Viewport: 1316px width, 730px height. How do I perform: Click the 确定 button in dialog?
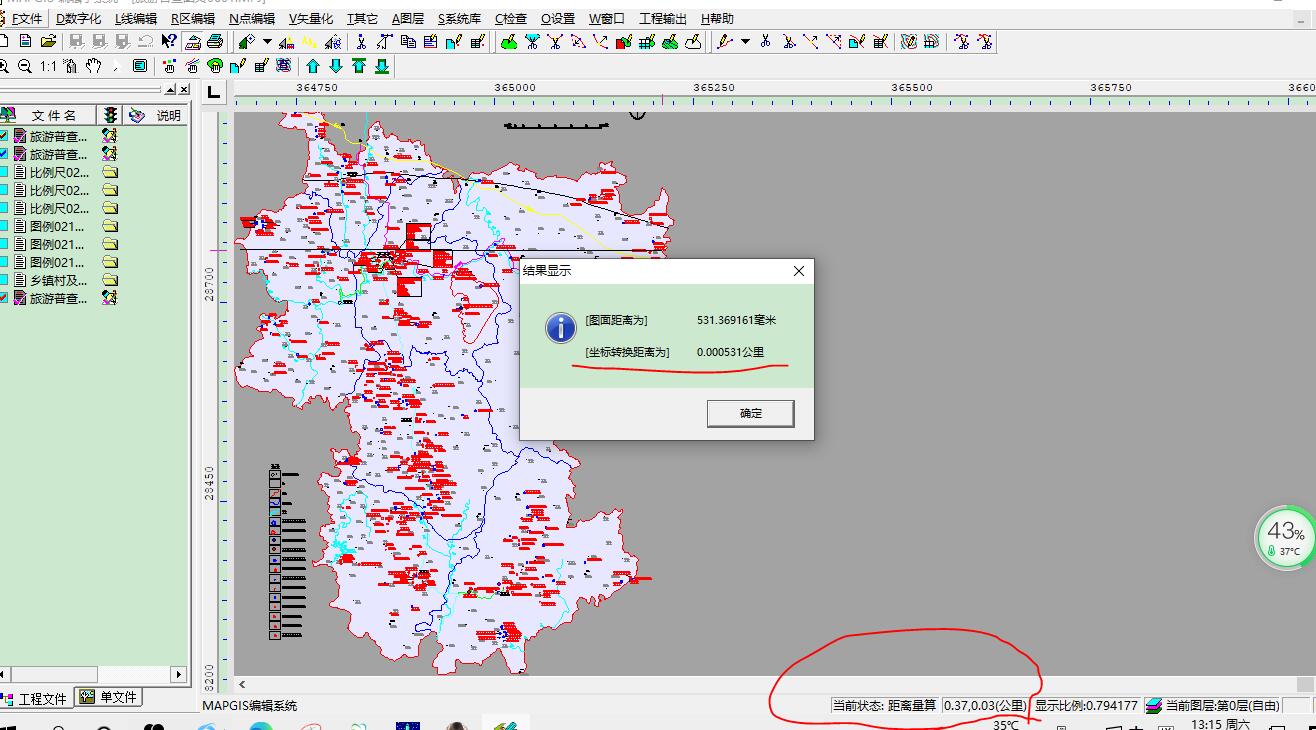coord(750,413)
